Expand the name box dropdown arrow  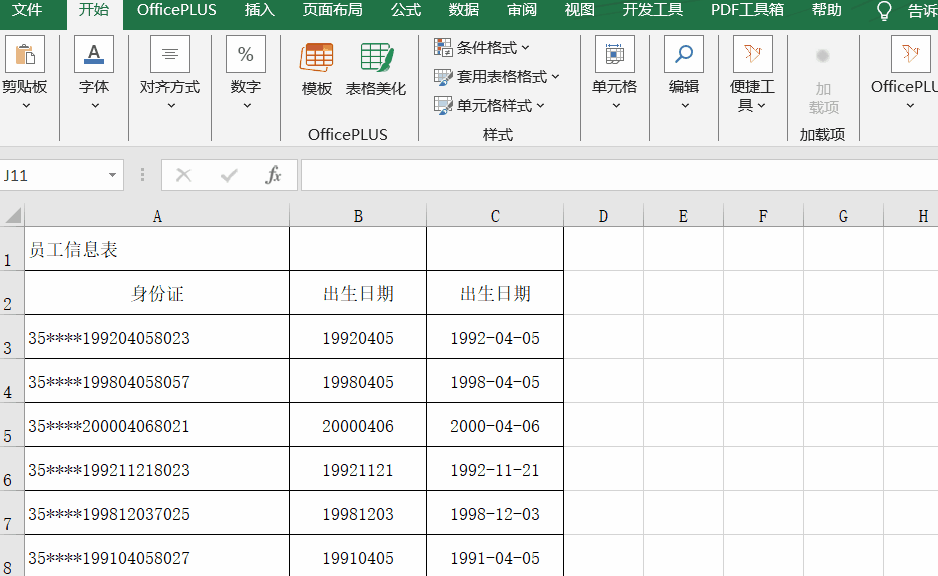point(112,175)
